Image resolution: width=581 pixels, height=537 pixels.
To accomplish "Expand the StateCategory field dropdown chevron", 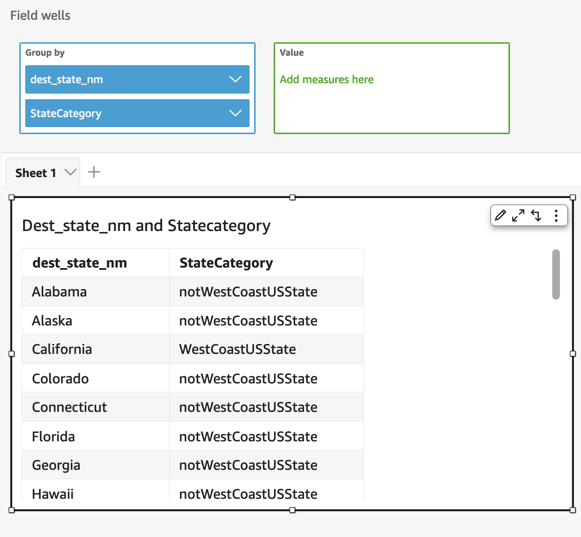I will (235, 113).
